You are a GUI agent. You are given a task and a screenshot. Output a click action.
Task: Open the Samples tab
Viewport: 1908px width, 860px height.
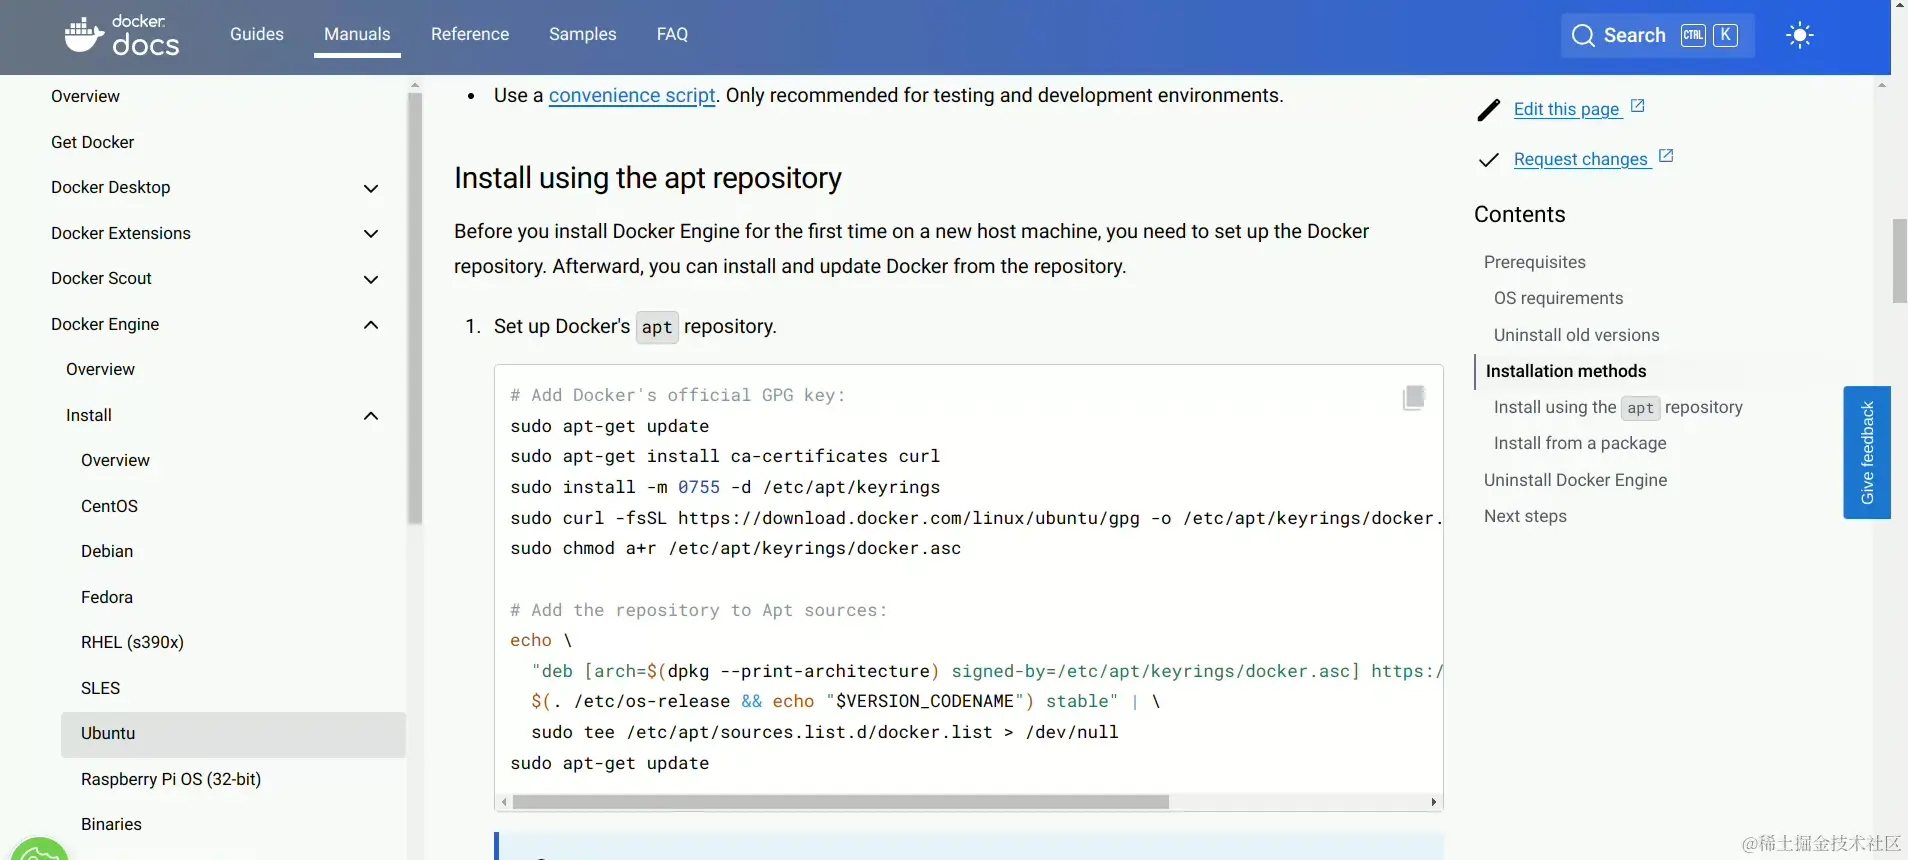(x=583, y=34)
